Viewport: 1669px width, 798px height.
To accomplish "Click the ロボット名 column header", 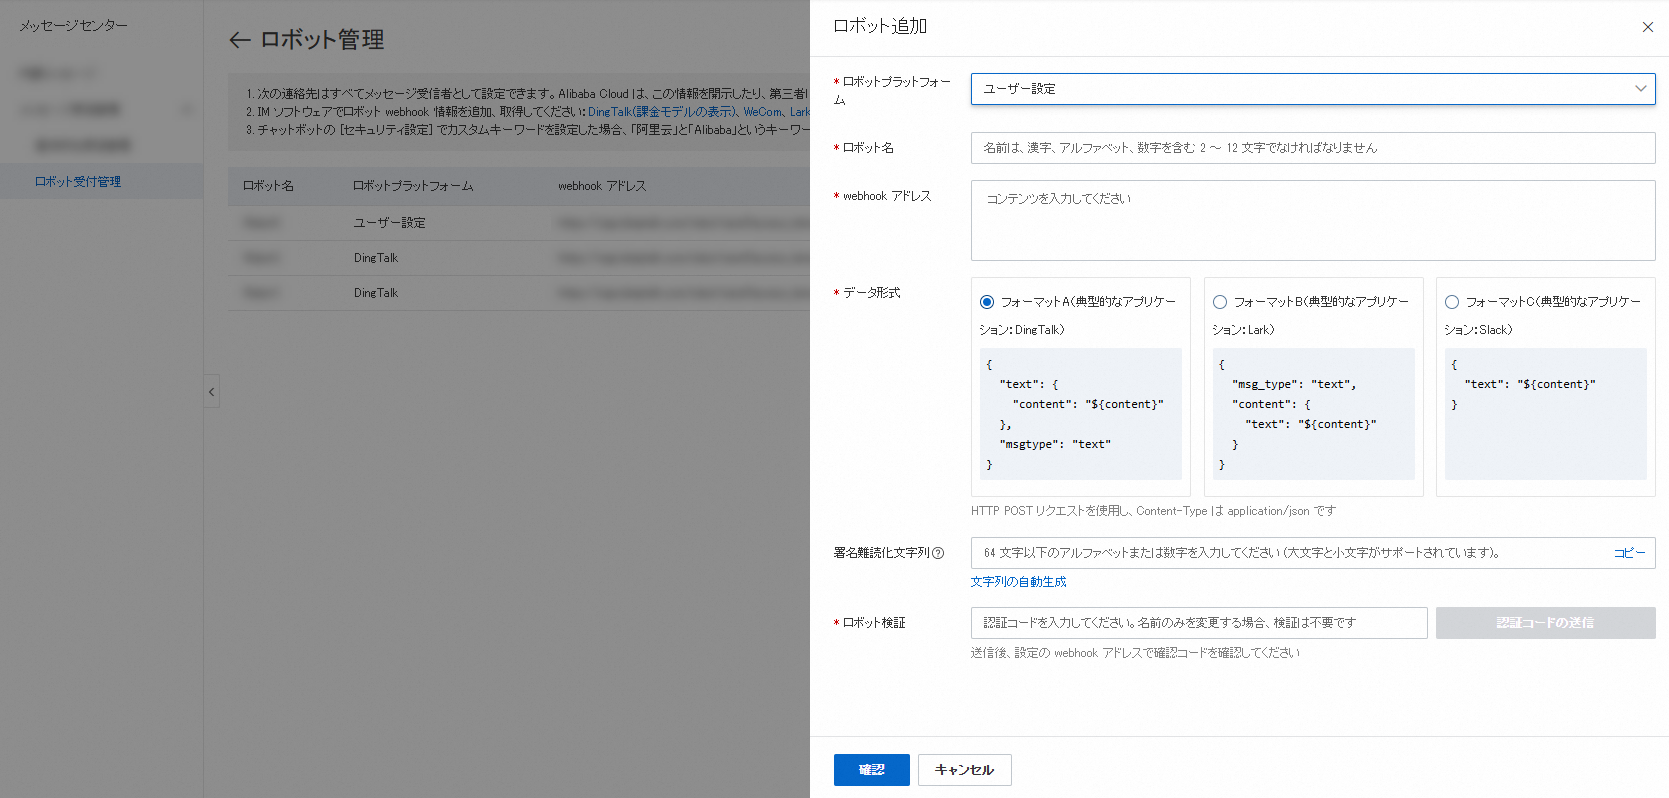I will click(x=268, y=186).
